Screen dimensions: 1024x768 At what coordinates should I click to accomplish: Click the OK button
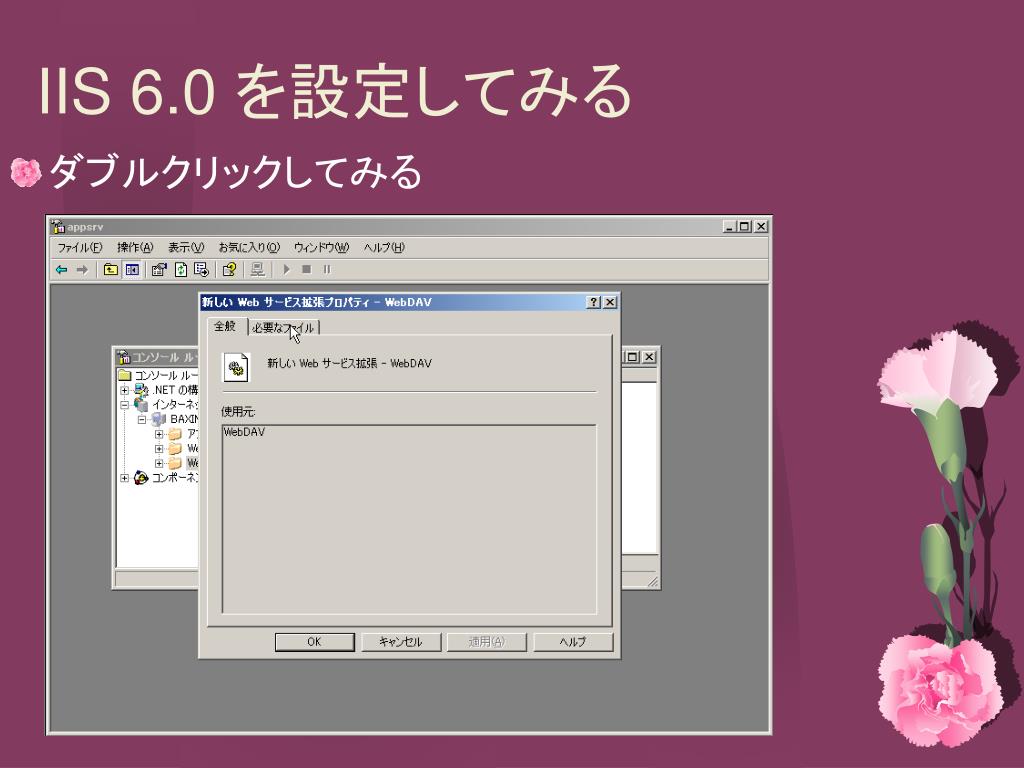[x=314, y=642]
